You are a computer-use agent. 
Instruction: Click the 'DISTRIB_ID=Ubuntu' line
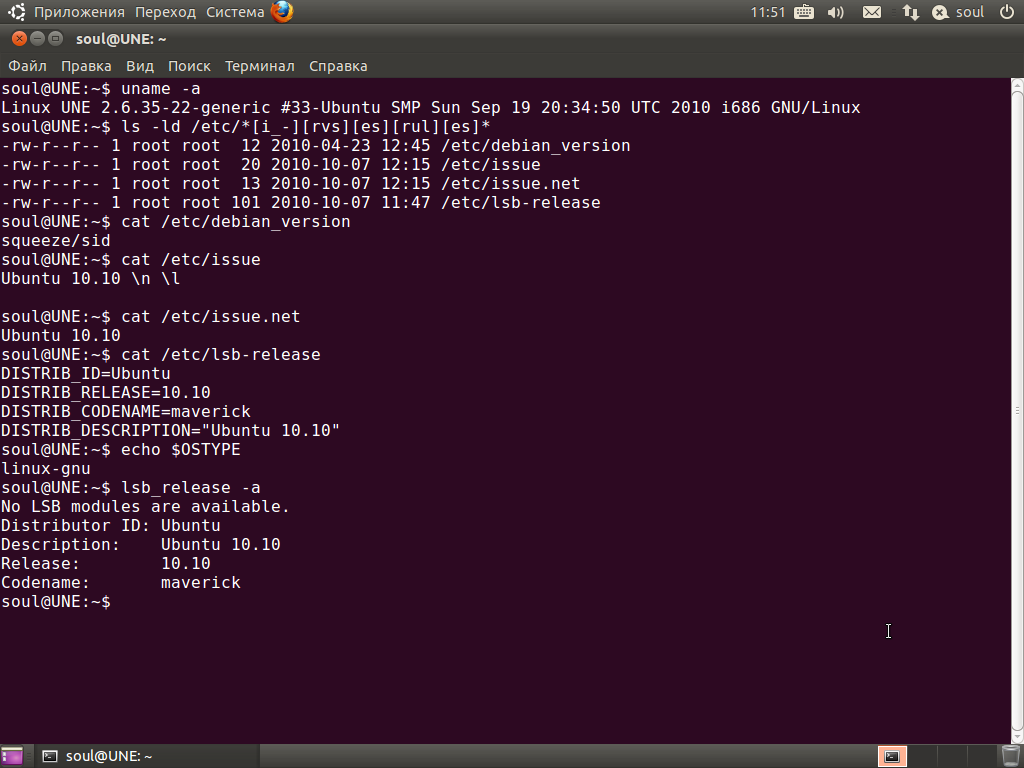86,374
